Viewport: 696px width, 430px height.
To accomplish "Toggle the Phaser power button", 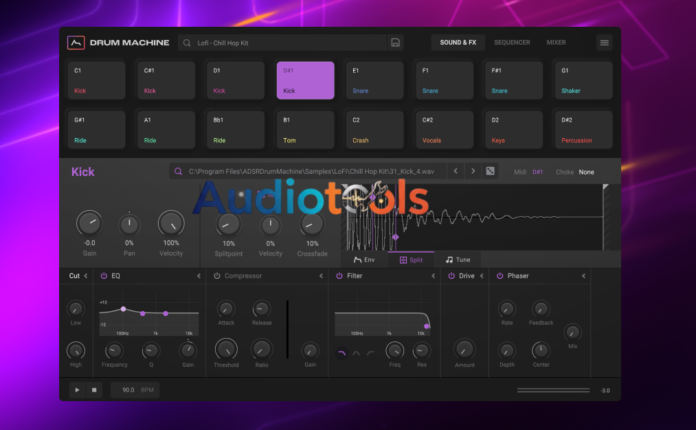I will (500, 276).
